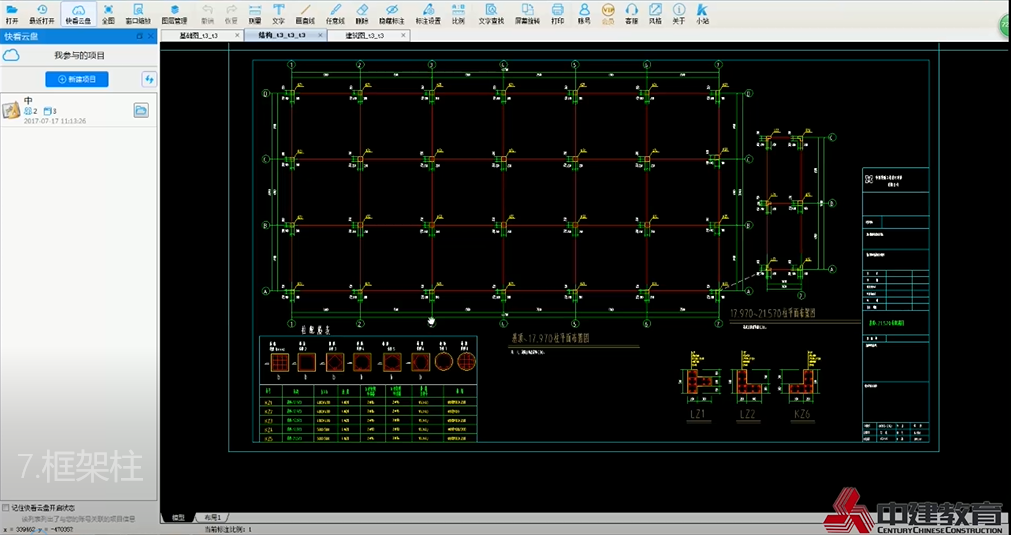Image resolution: width=1011 pixels, height=535 pixels.
Task: Open 文字查找 text search tool
Action: (x=491, y=14)
